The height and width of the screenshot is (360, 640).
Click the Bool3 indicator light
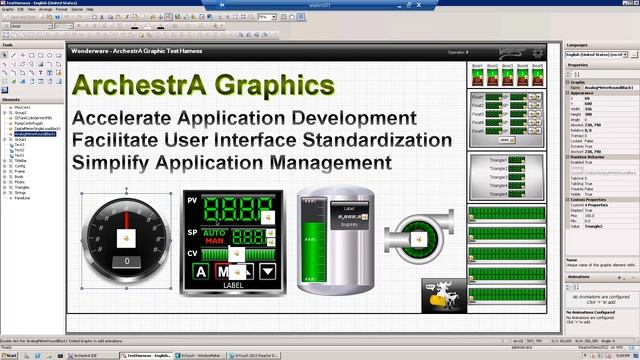coord(507,78)
